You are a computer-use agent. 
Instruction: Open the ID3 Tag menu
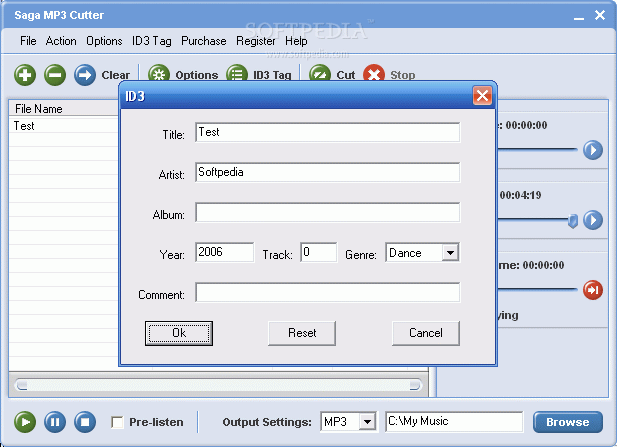151,41
